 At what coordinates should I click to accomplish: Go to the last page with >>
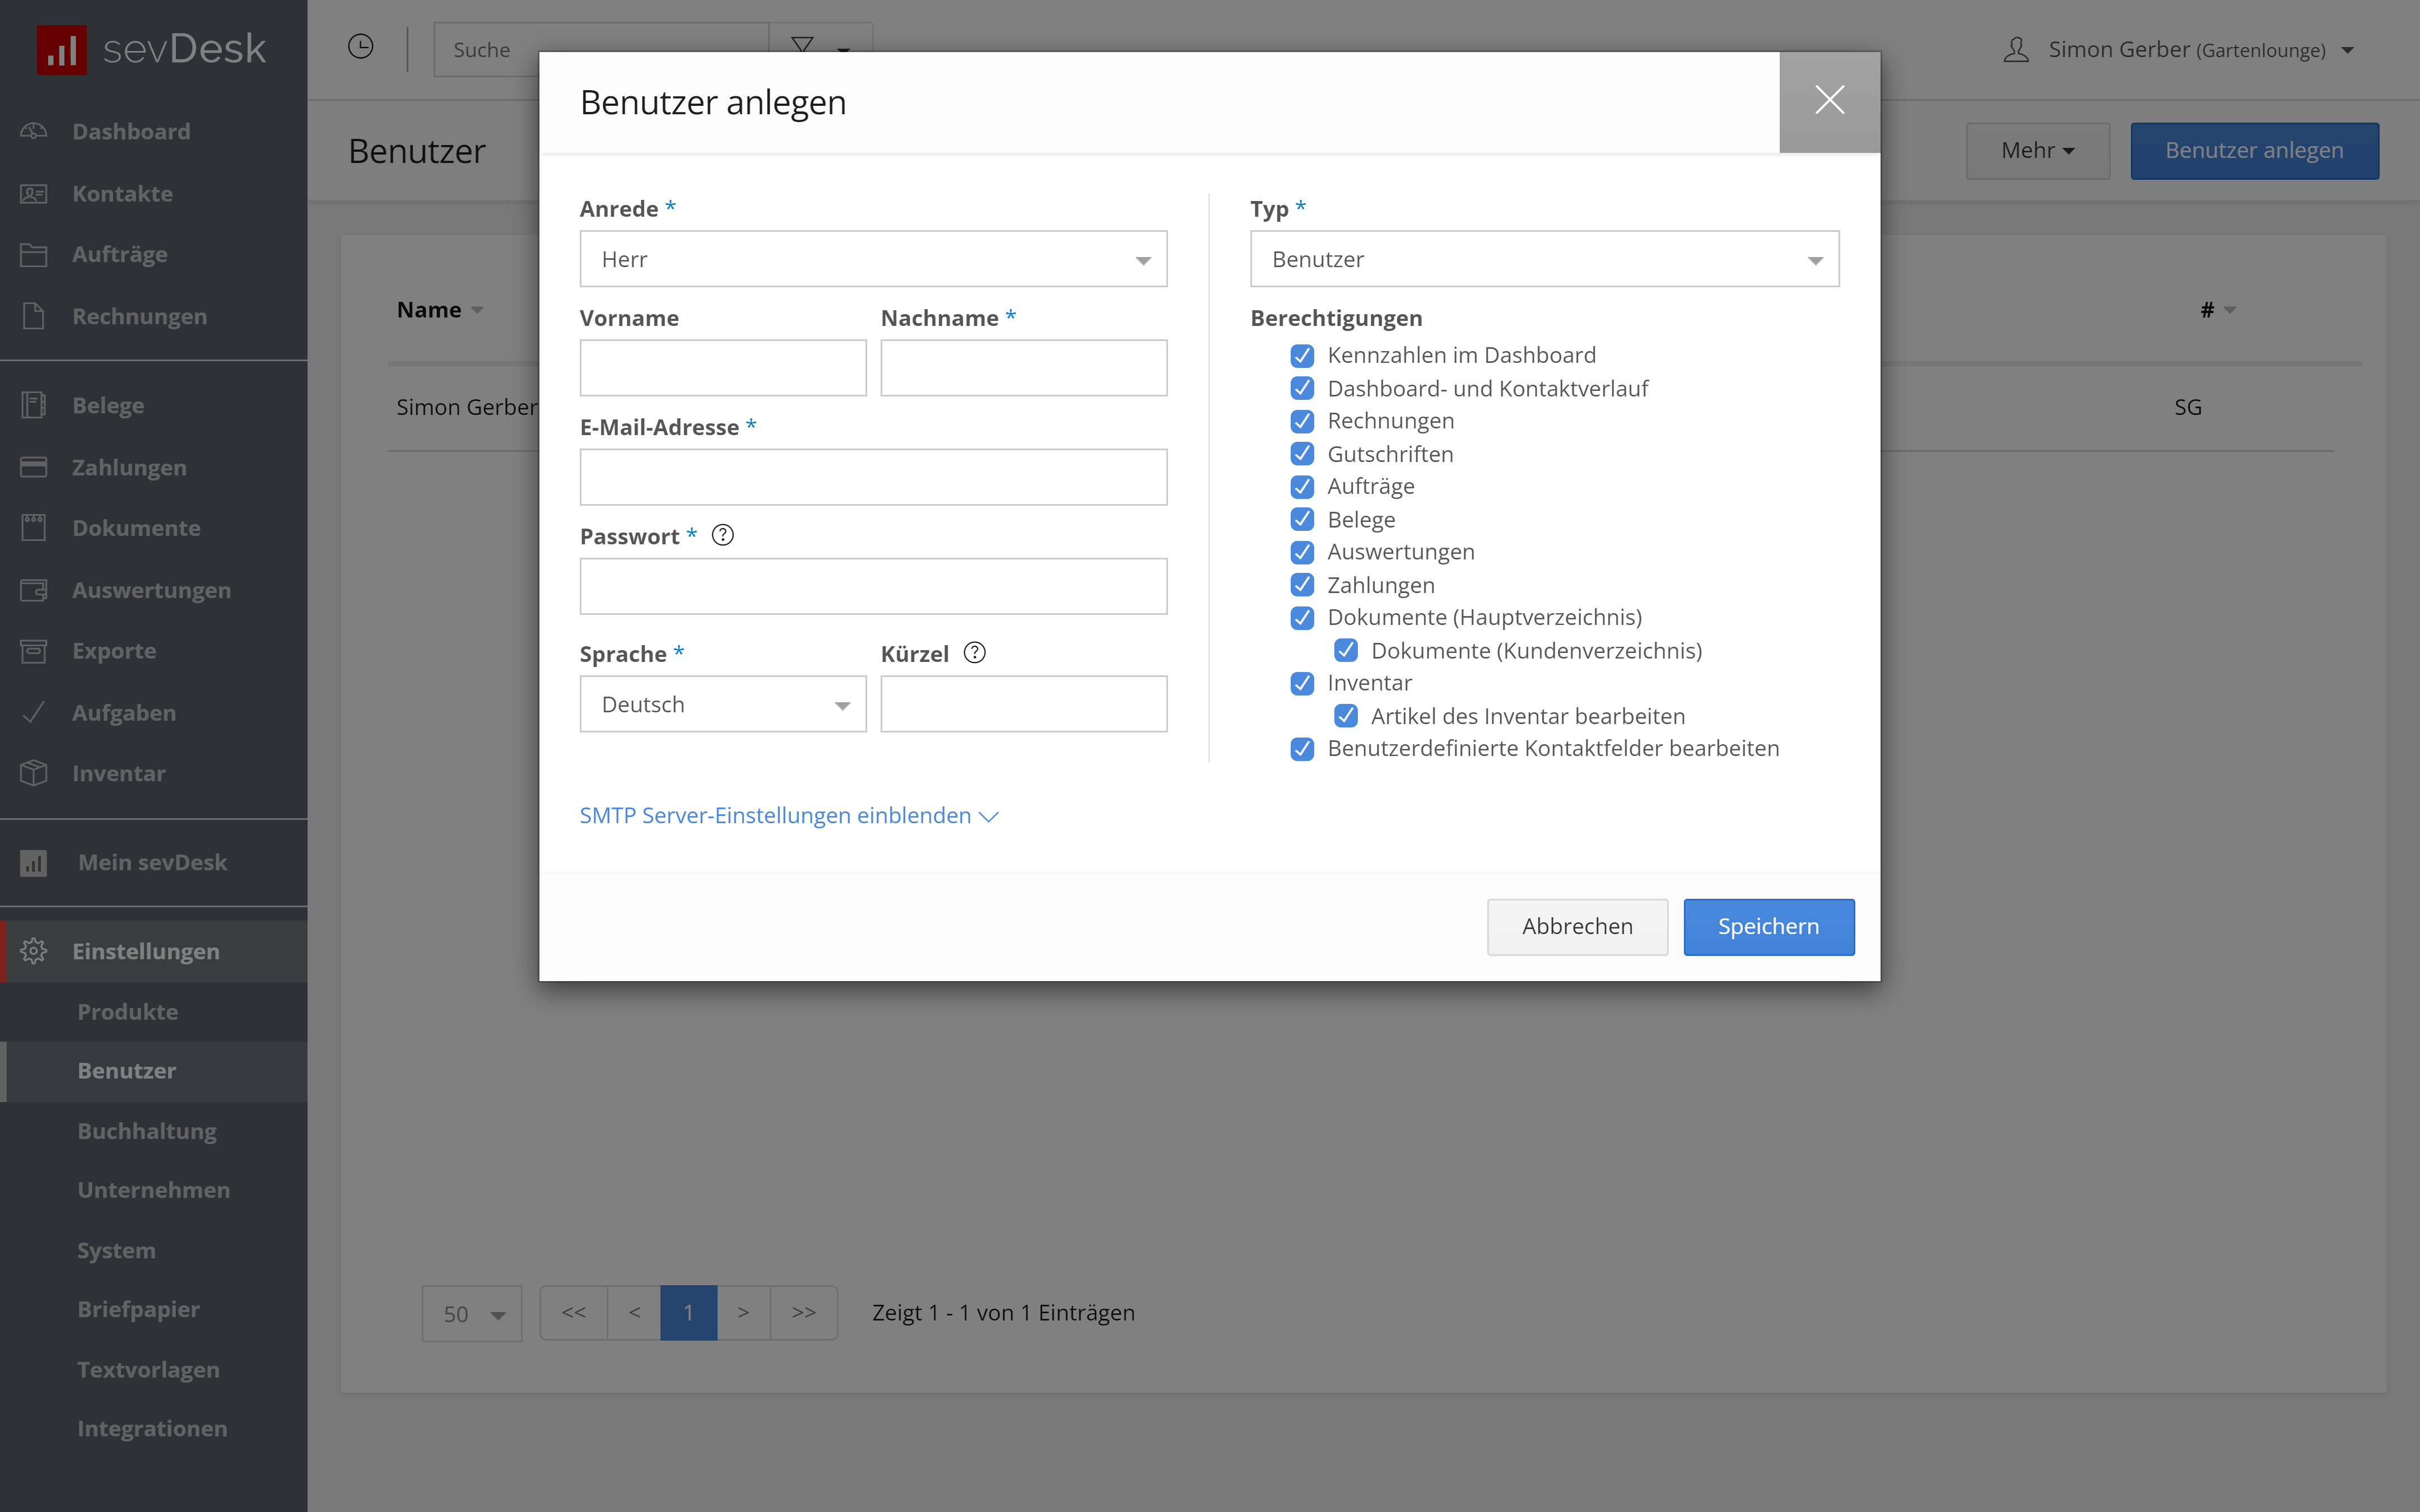click(x=804, y=1312)
